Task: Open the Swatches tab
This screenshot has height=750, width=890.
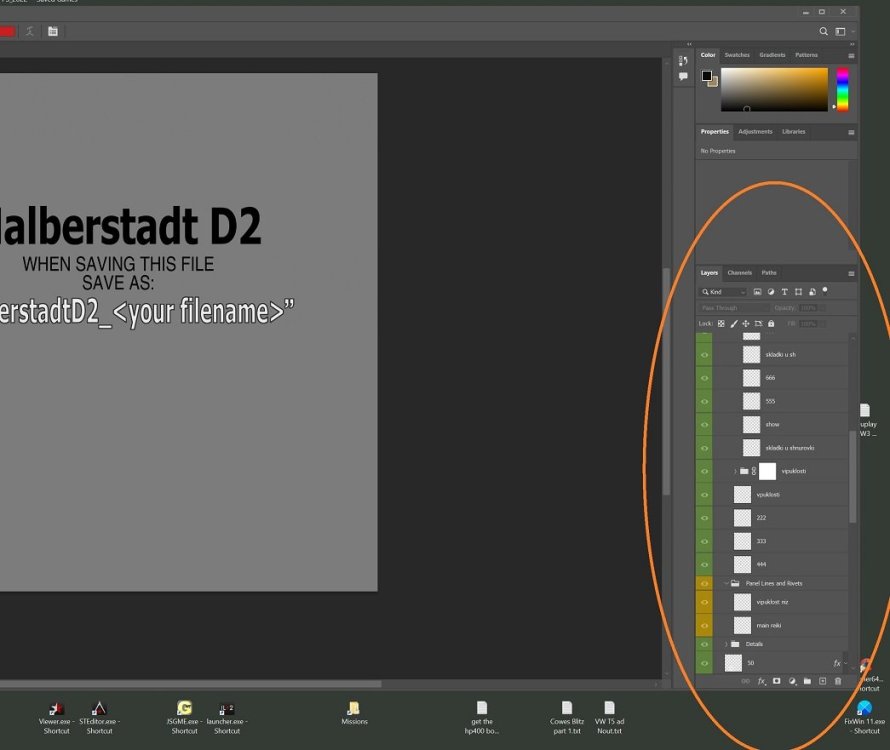Action: [x=737, y=55]
